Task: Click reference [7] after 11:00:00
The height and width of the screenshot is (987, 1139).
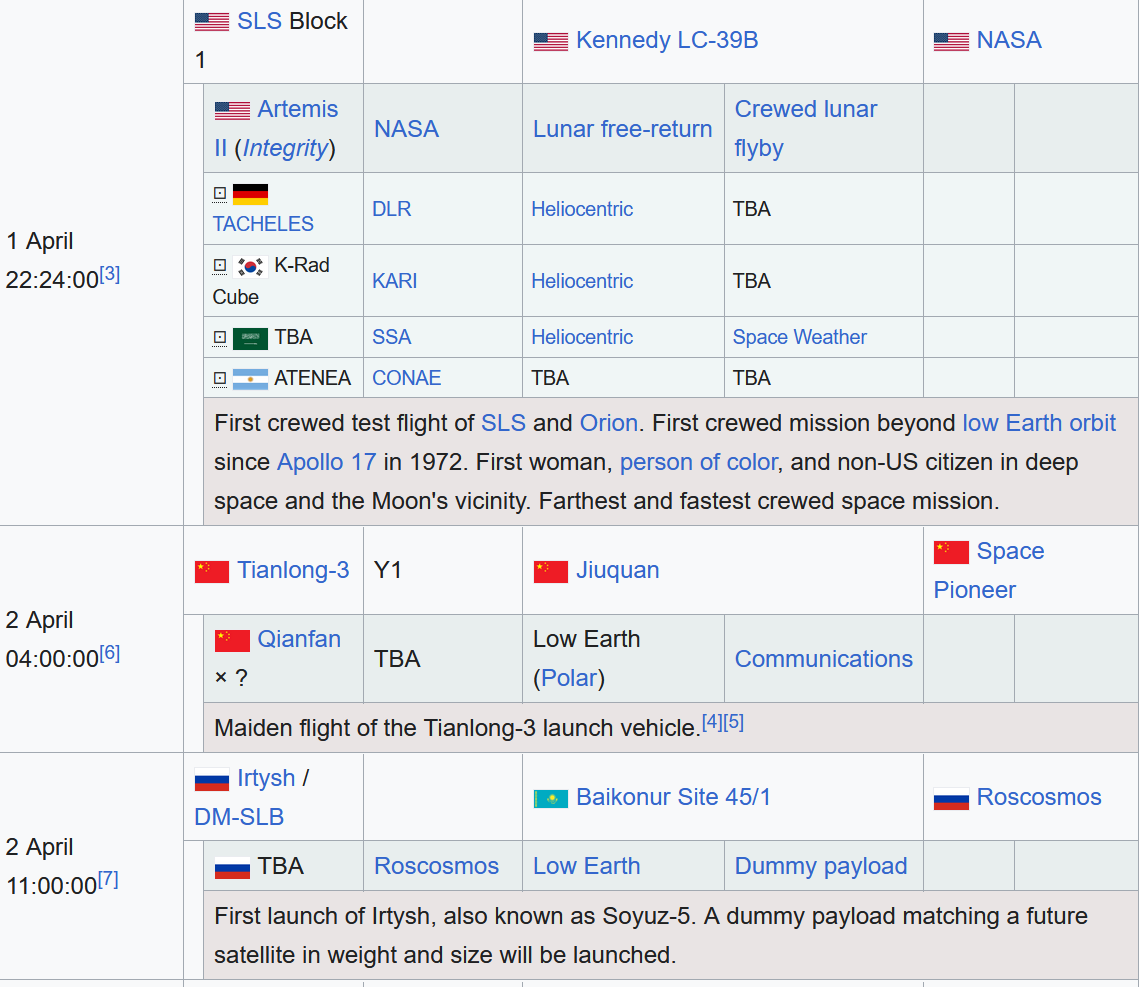Action: click(x=108, y=880)
